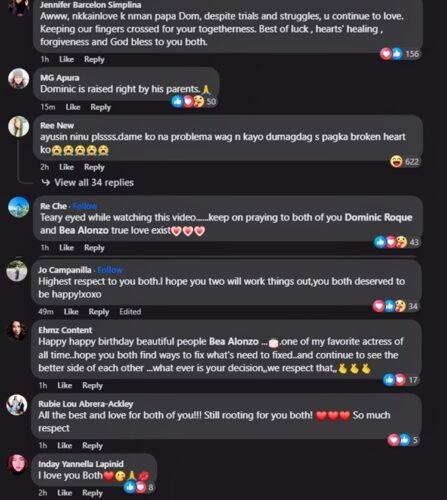Open reactions on Jo Campanilla's comment
Screen dimensions: 447x500
(395, 306)
